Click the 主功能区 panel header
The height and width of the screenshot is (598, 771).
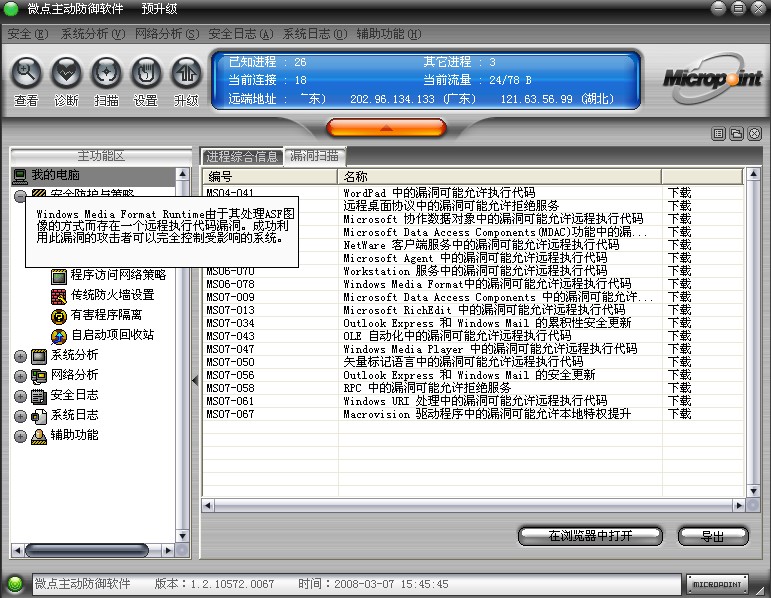coord(101,156)
